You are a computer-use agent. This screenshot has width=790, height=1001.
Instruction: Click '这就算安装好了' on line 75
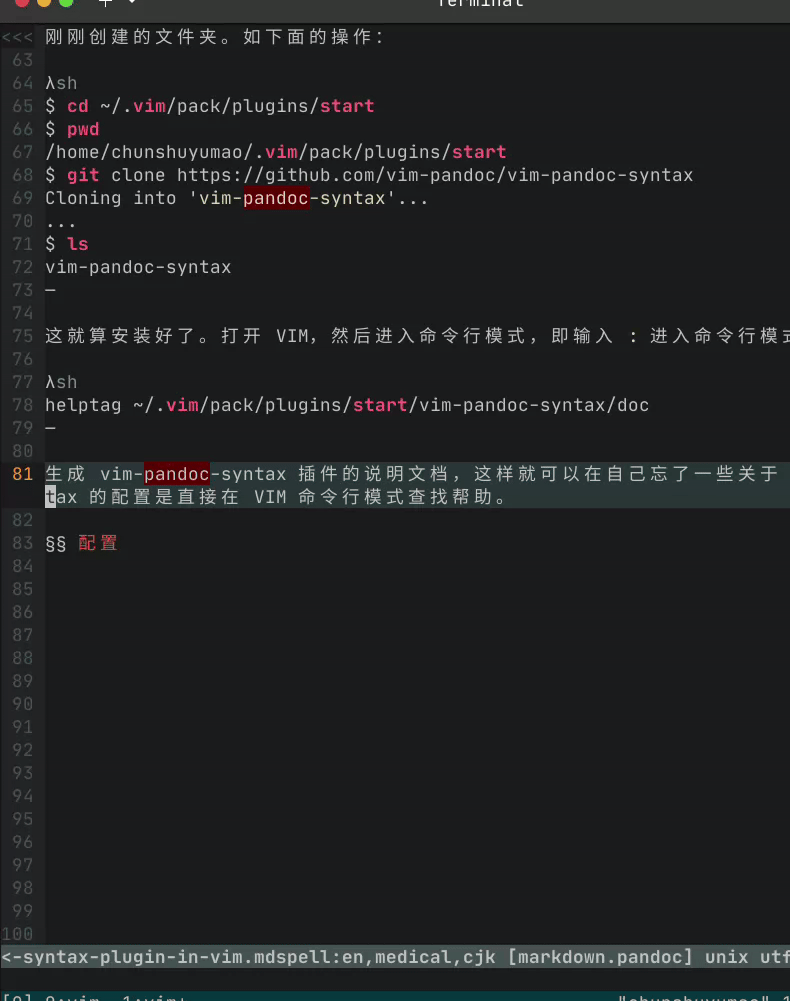coord(122,336)
